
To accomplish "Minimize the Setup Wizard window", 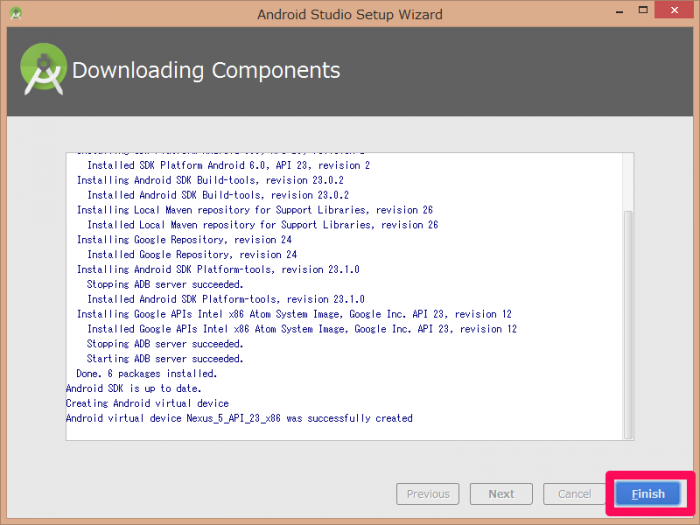I will pyautogui.click(x=619, y=11).
